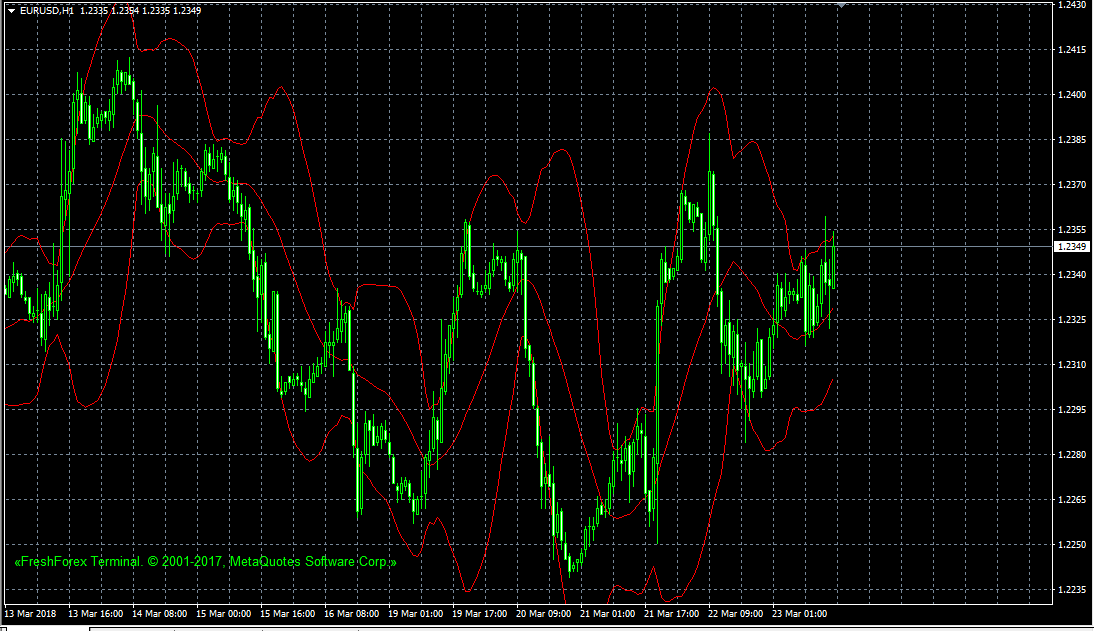Click the last green candle on chart
Screen dimensions: 1094x631
pyautogui.click(x=834, y=266)
